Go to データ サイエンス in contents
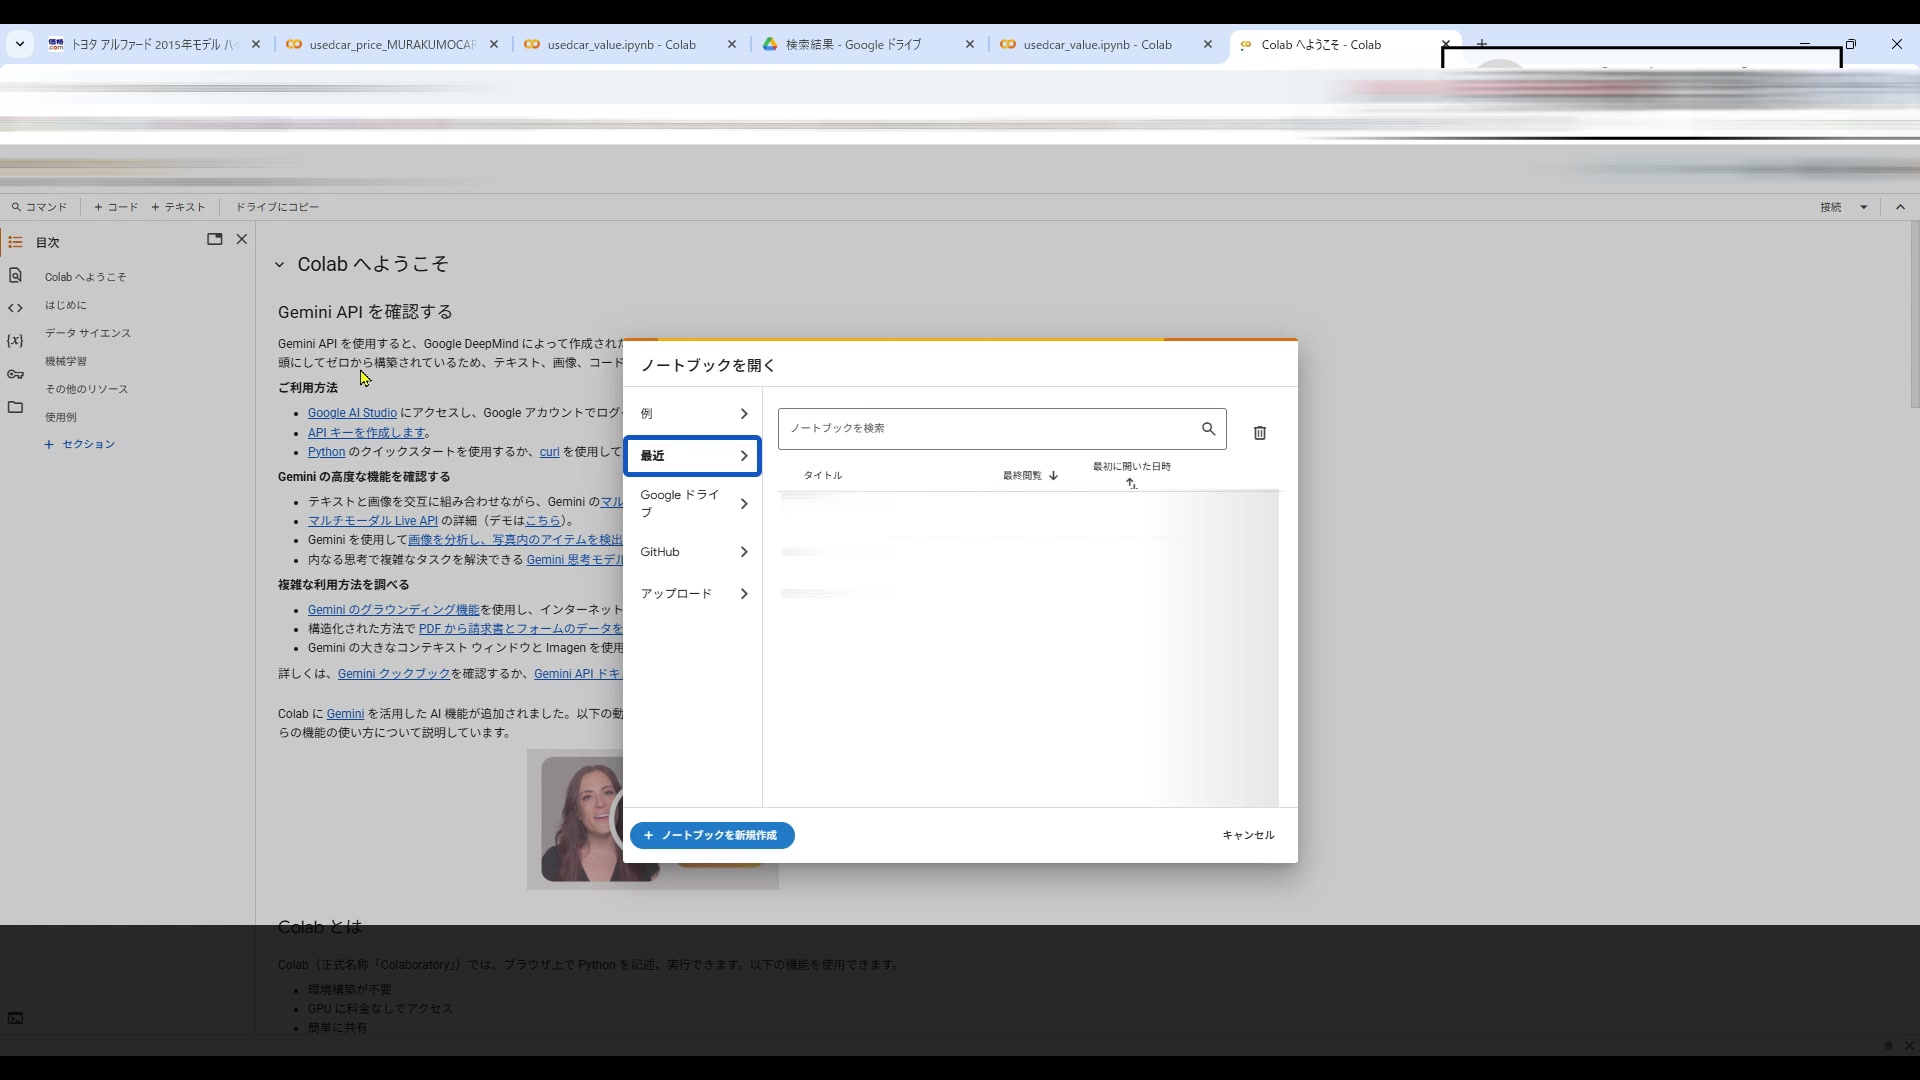 pyautogui.click(x=88, y=333)
